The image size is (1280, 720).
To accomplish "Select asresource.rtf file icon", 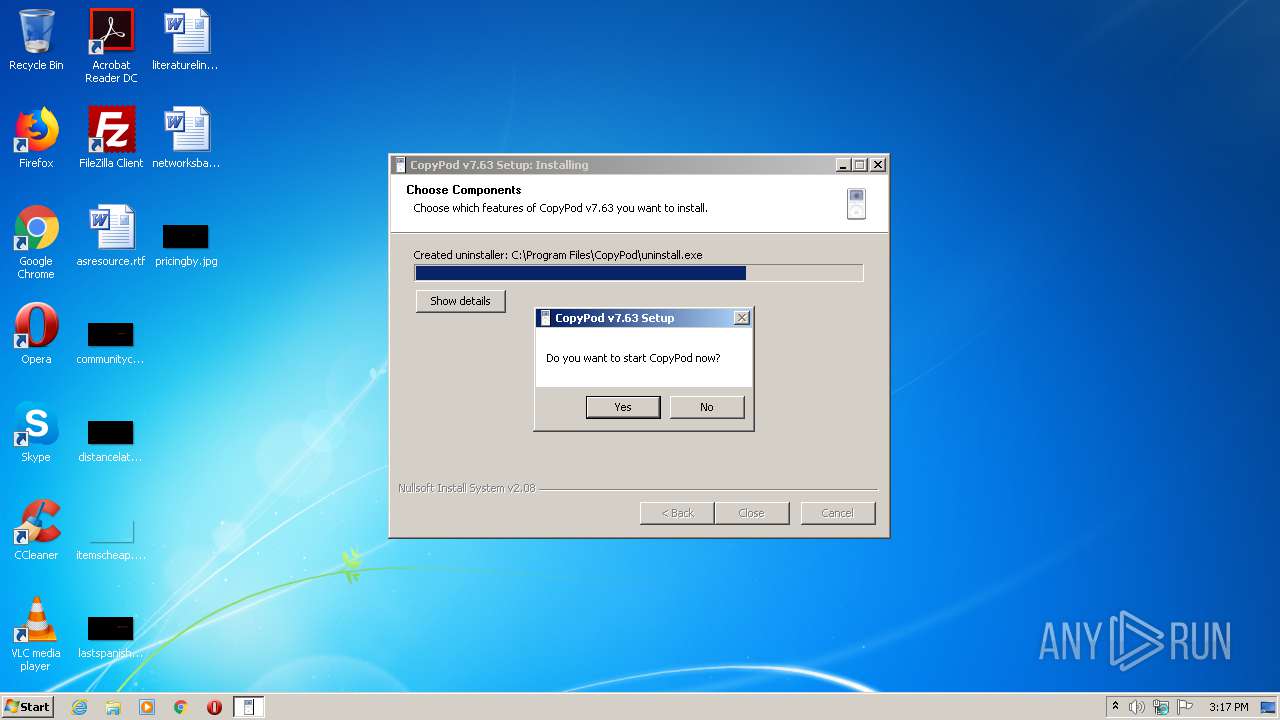I will click(111, 236).
